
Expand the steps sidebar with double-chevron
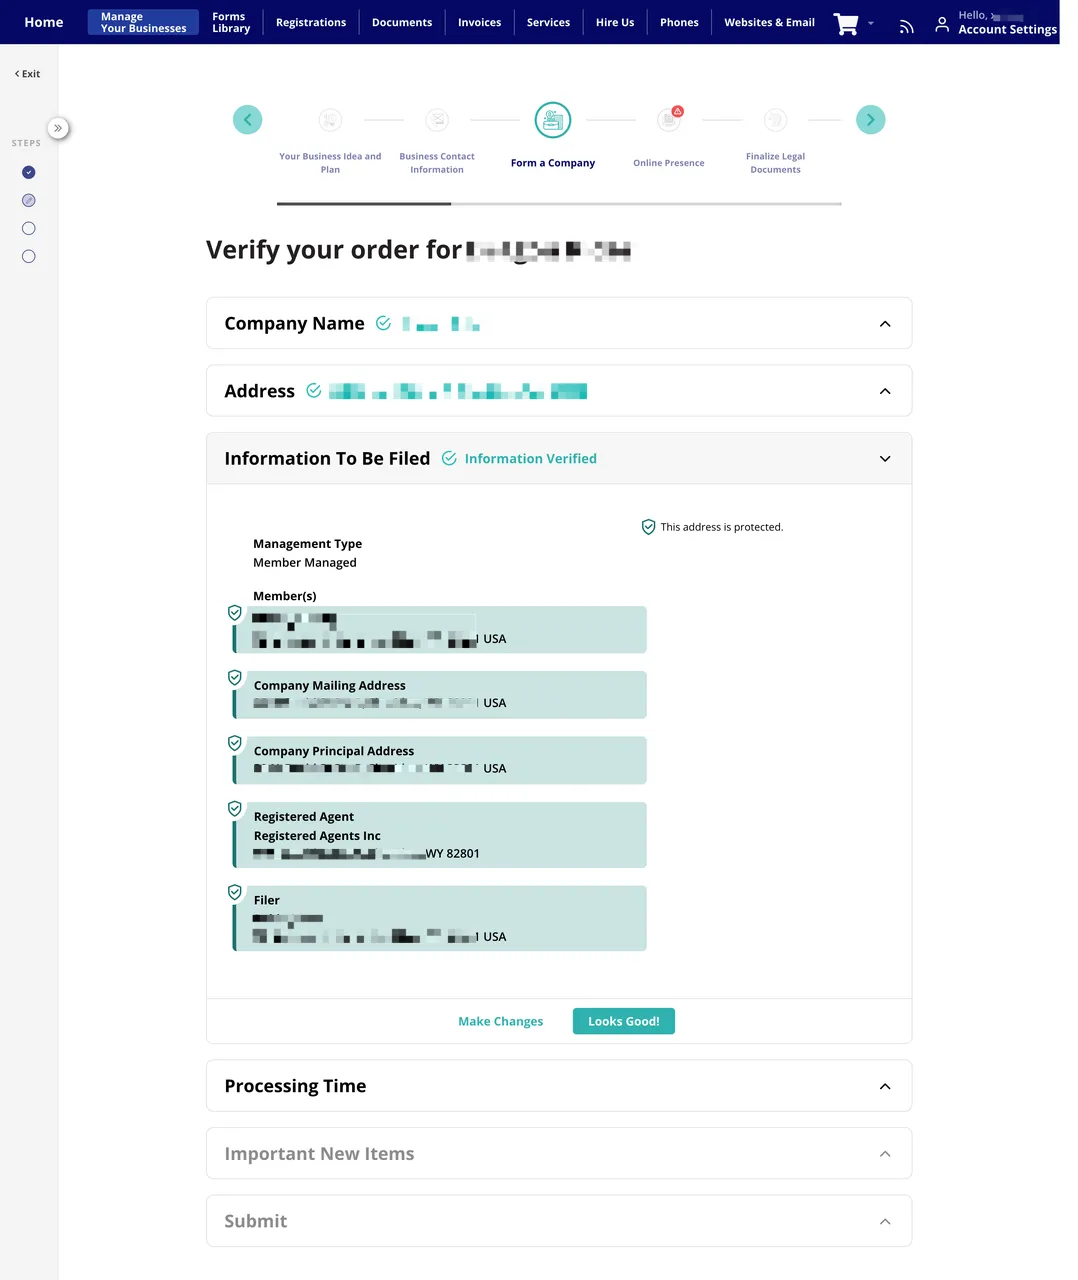click(x=58, y=128)
